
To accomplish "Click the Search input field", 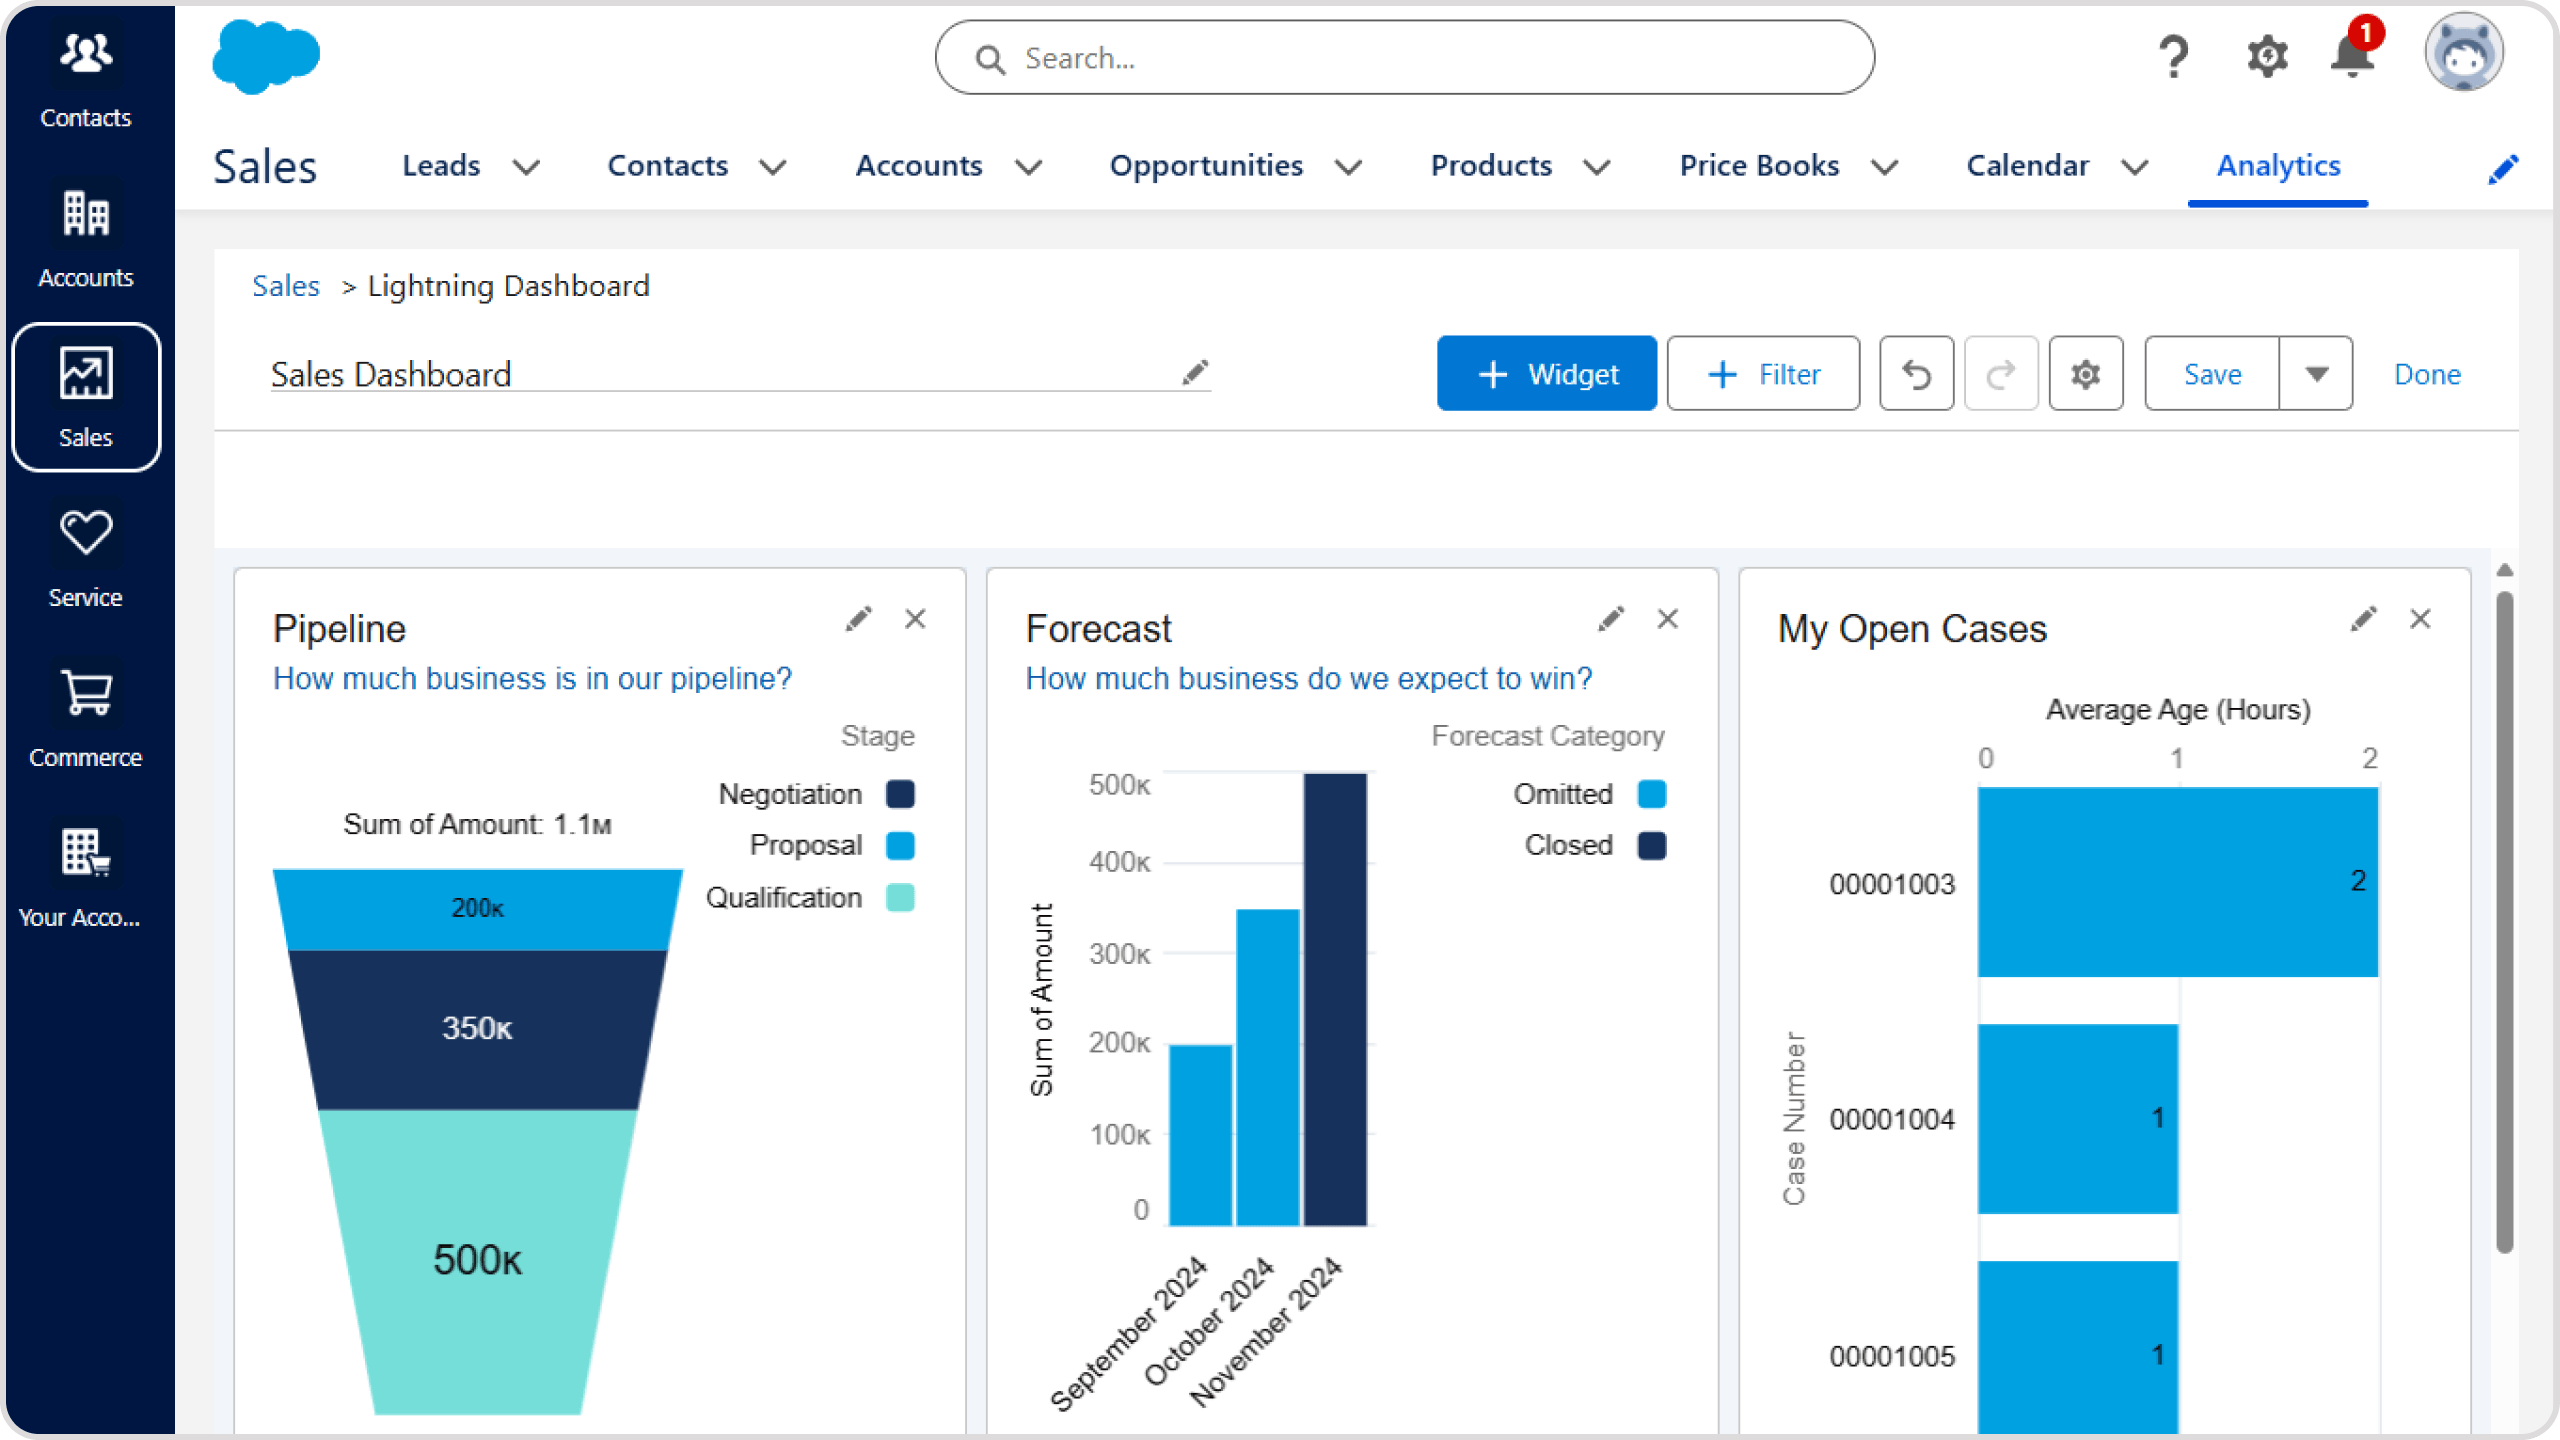I will [1405, 56].
